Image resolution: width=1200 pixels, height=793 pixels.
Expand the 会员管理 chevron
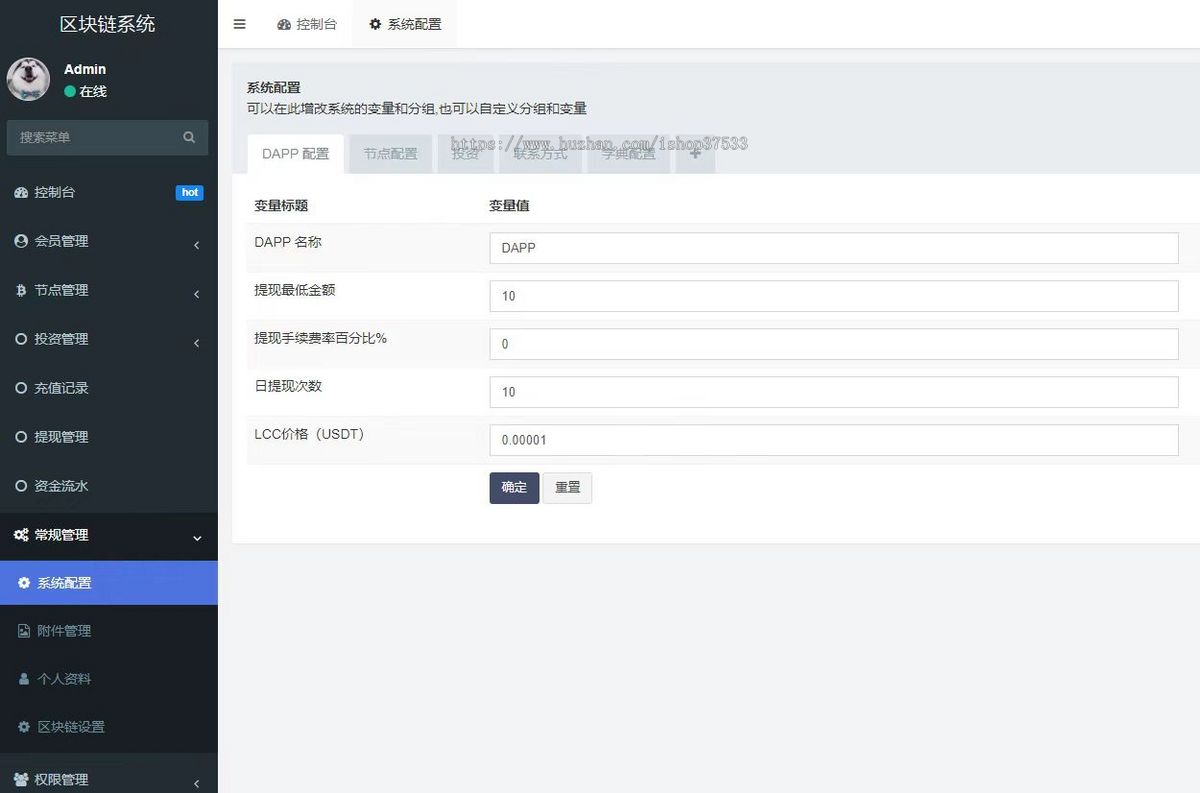click(196, 245)
